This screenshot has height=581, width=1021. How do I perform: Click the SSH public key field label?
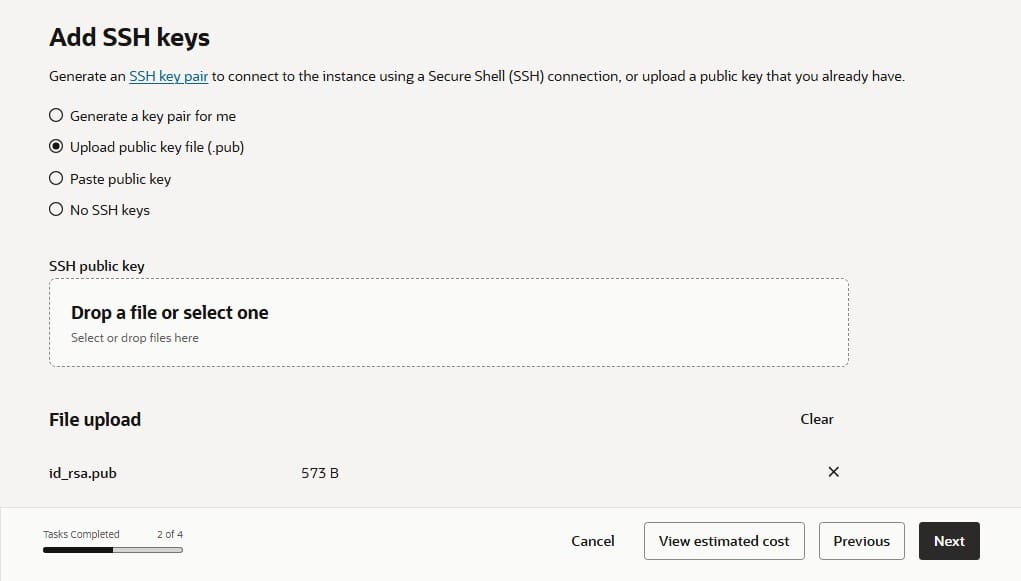97,266
